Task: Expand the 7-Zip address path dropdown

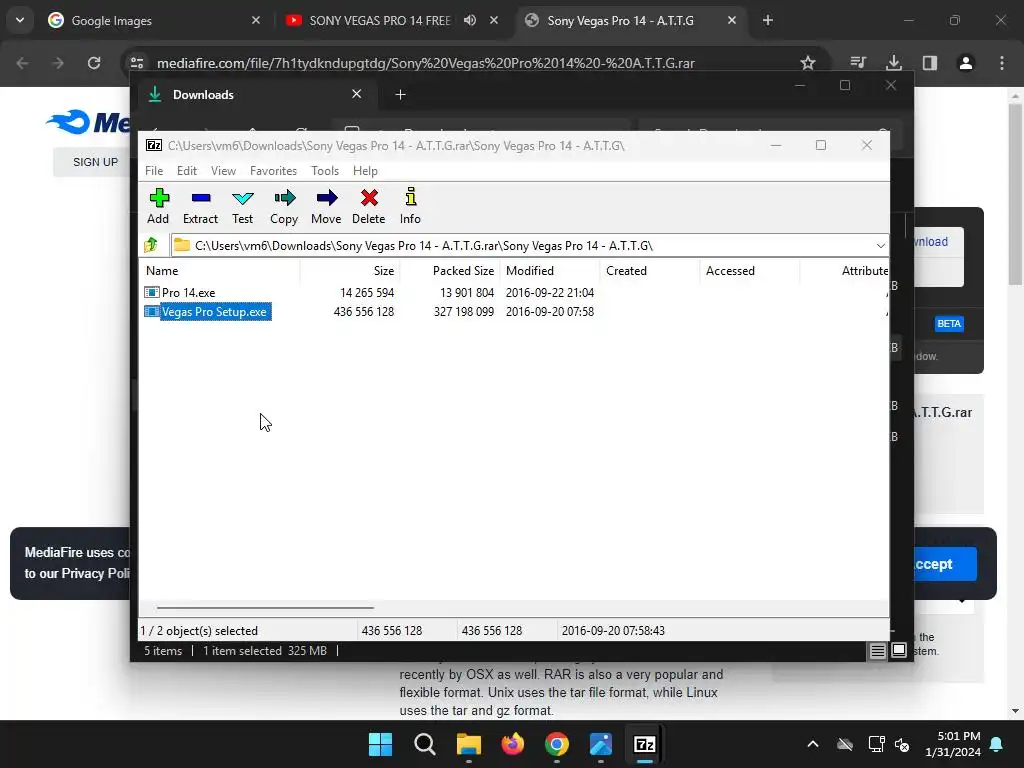Action: pyautogui.click(x=880, y=246)
